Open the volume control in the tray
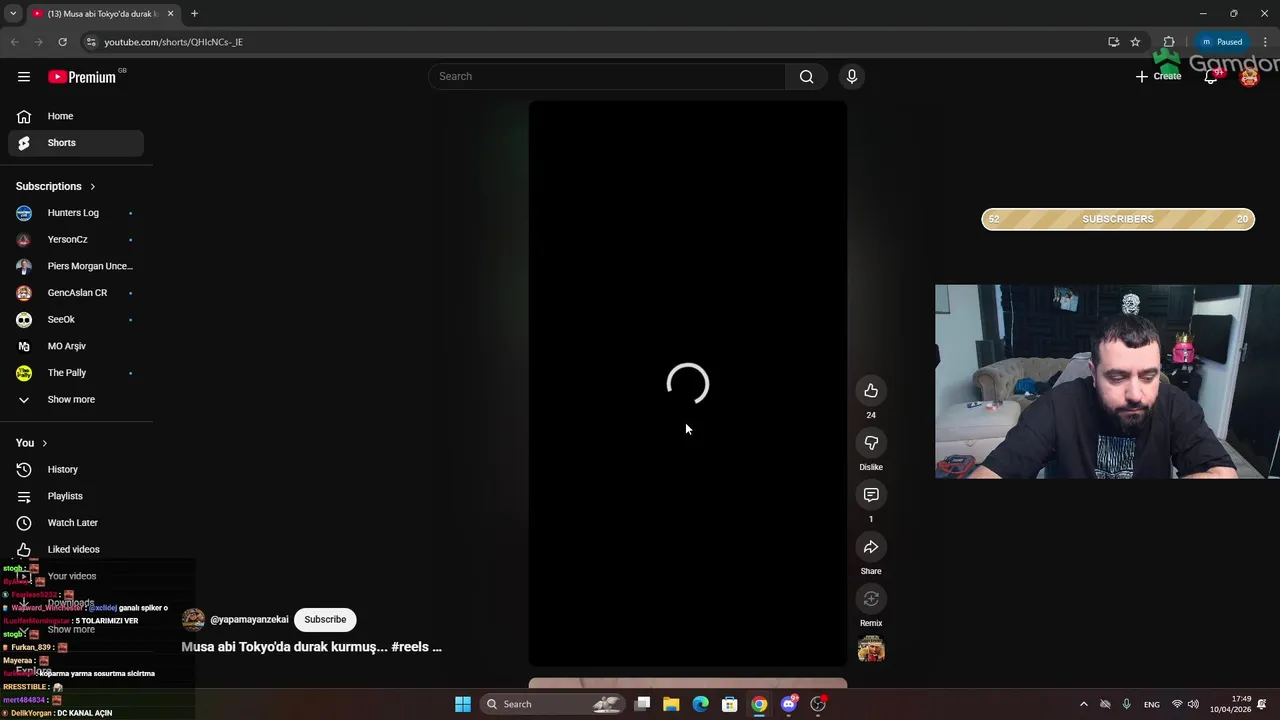The height and width of the screenshot is (720, 1280). pyautogui.click(x=1193, y=704)
